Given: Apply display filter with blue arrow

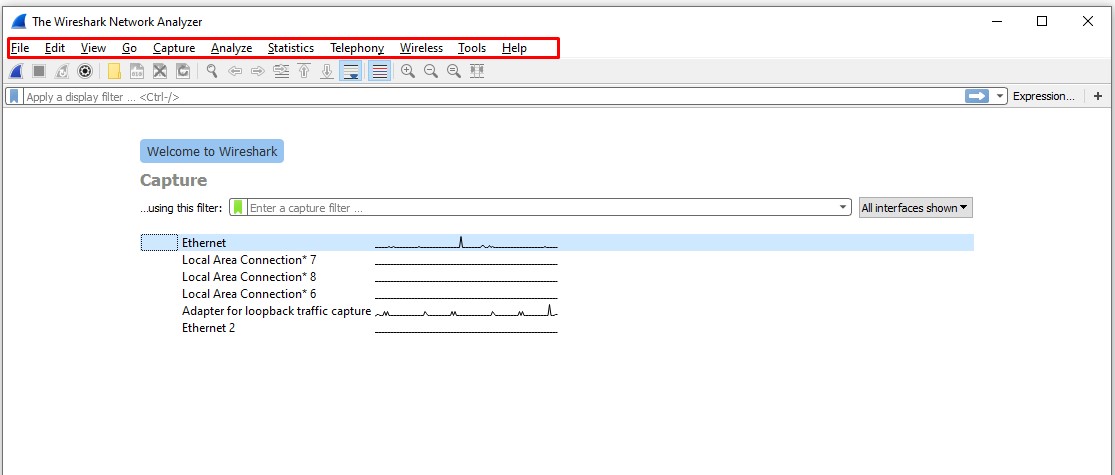Looking at the screenshot, I should [977, 96].
